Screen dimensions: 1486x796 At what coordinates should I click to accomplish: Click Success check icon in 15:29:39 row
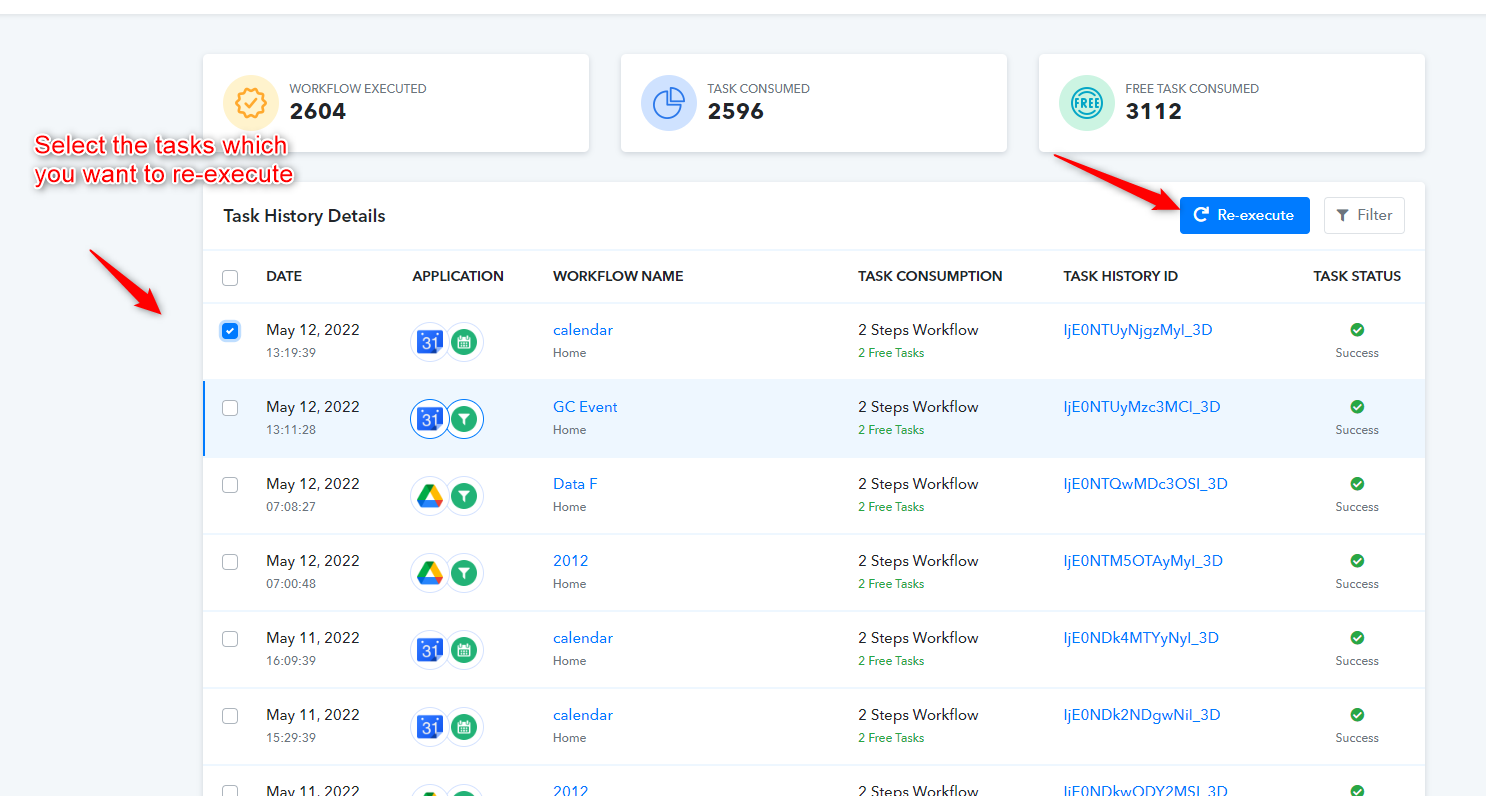[1357, 715]
